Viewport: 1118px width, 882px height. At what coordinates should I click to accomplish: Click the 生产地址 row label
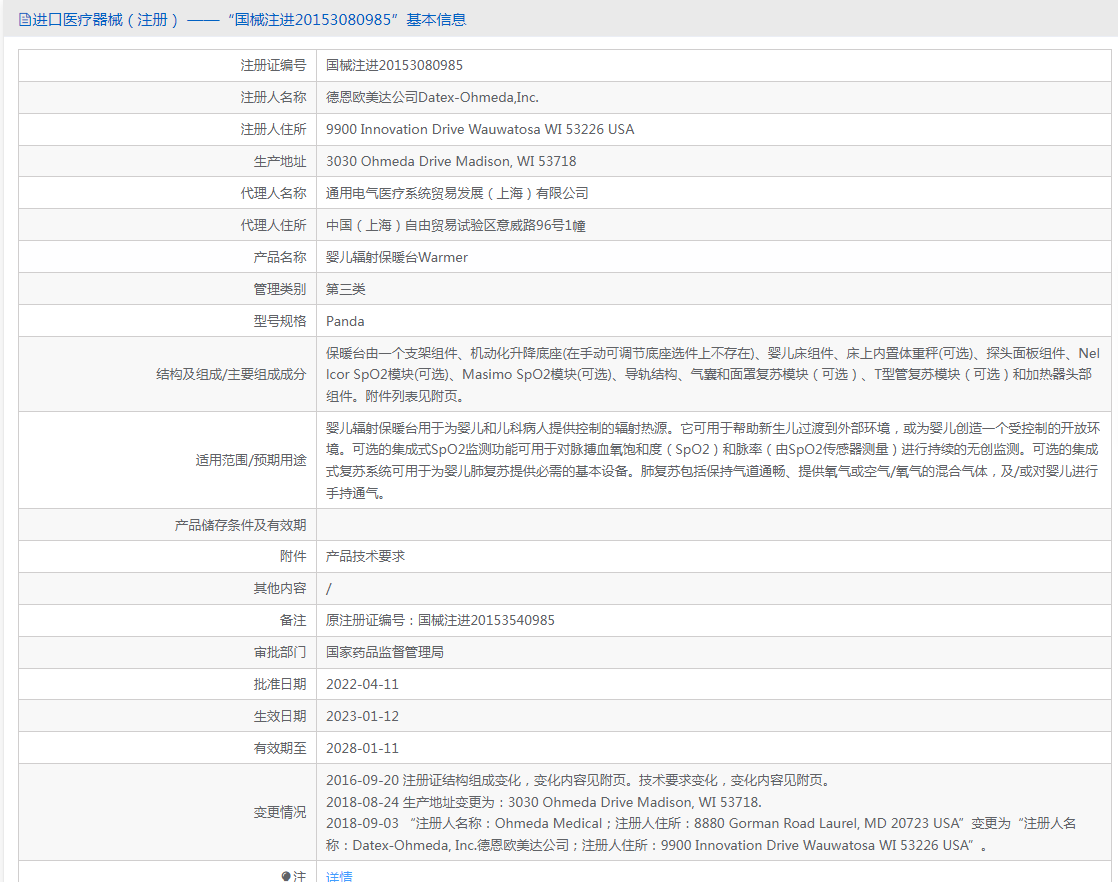click(280, 162)
